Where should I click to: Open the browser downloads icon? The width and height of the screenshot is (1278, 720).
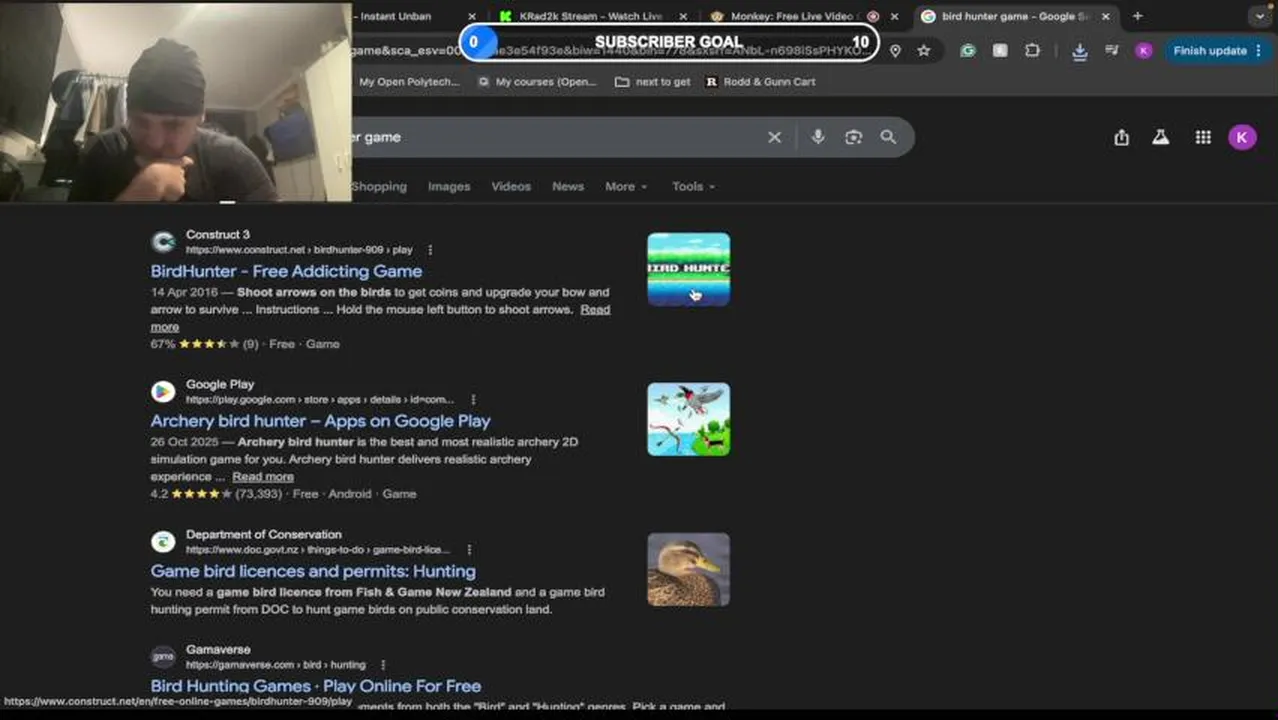tap(1079, 51)
